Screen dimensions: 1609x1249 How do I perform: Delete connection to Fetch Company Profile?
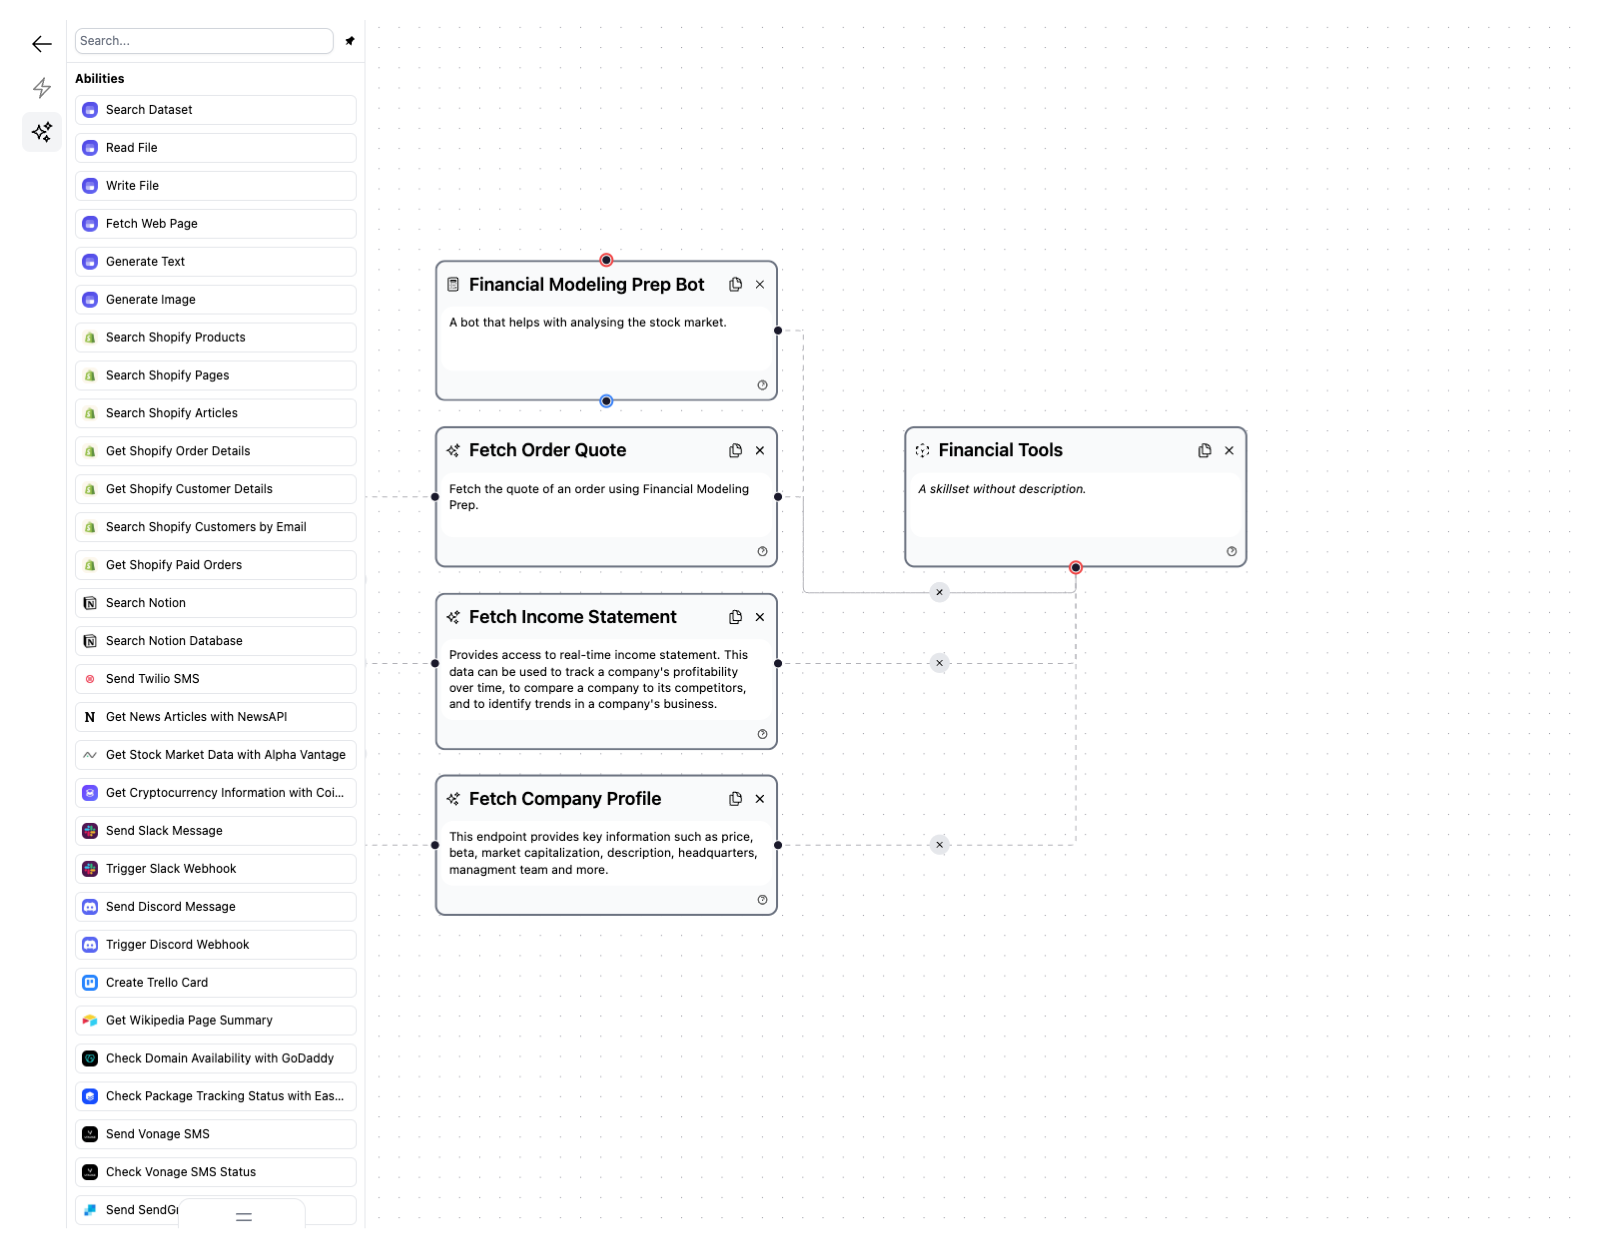pyautogui.click(x=939, y=845)
